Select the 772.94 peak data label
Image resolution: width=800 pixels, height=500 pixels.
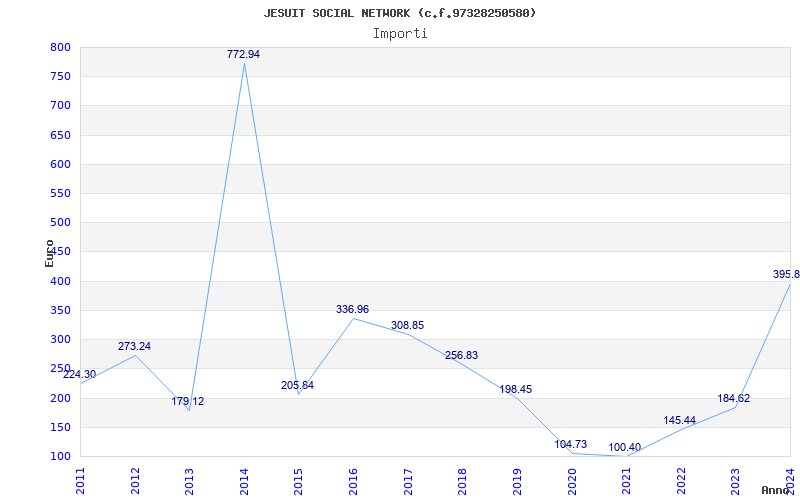pyautogui.click(x=243, y=54)
